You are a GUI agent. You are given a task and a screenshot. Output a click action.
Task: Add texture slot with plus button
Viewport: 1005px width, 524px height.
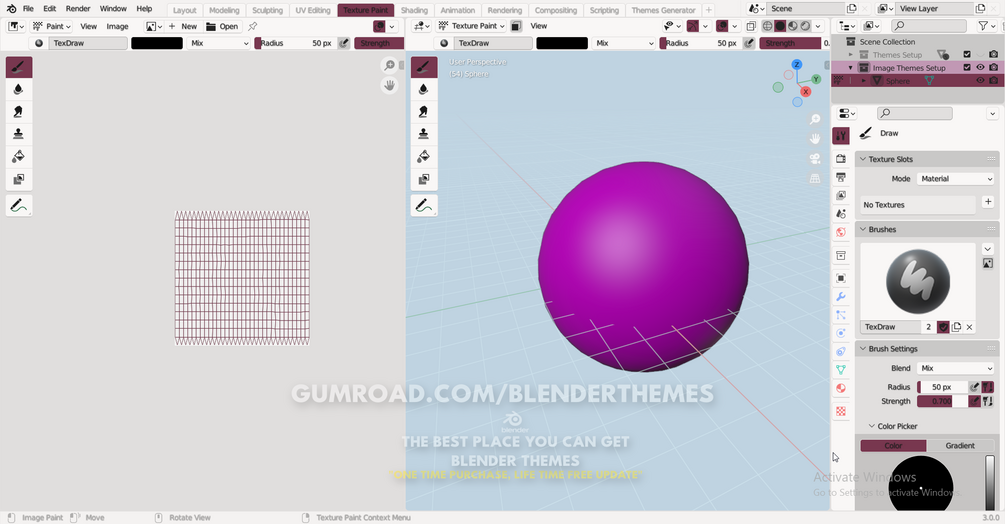(x=988, y=202)
